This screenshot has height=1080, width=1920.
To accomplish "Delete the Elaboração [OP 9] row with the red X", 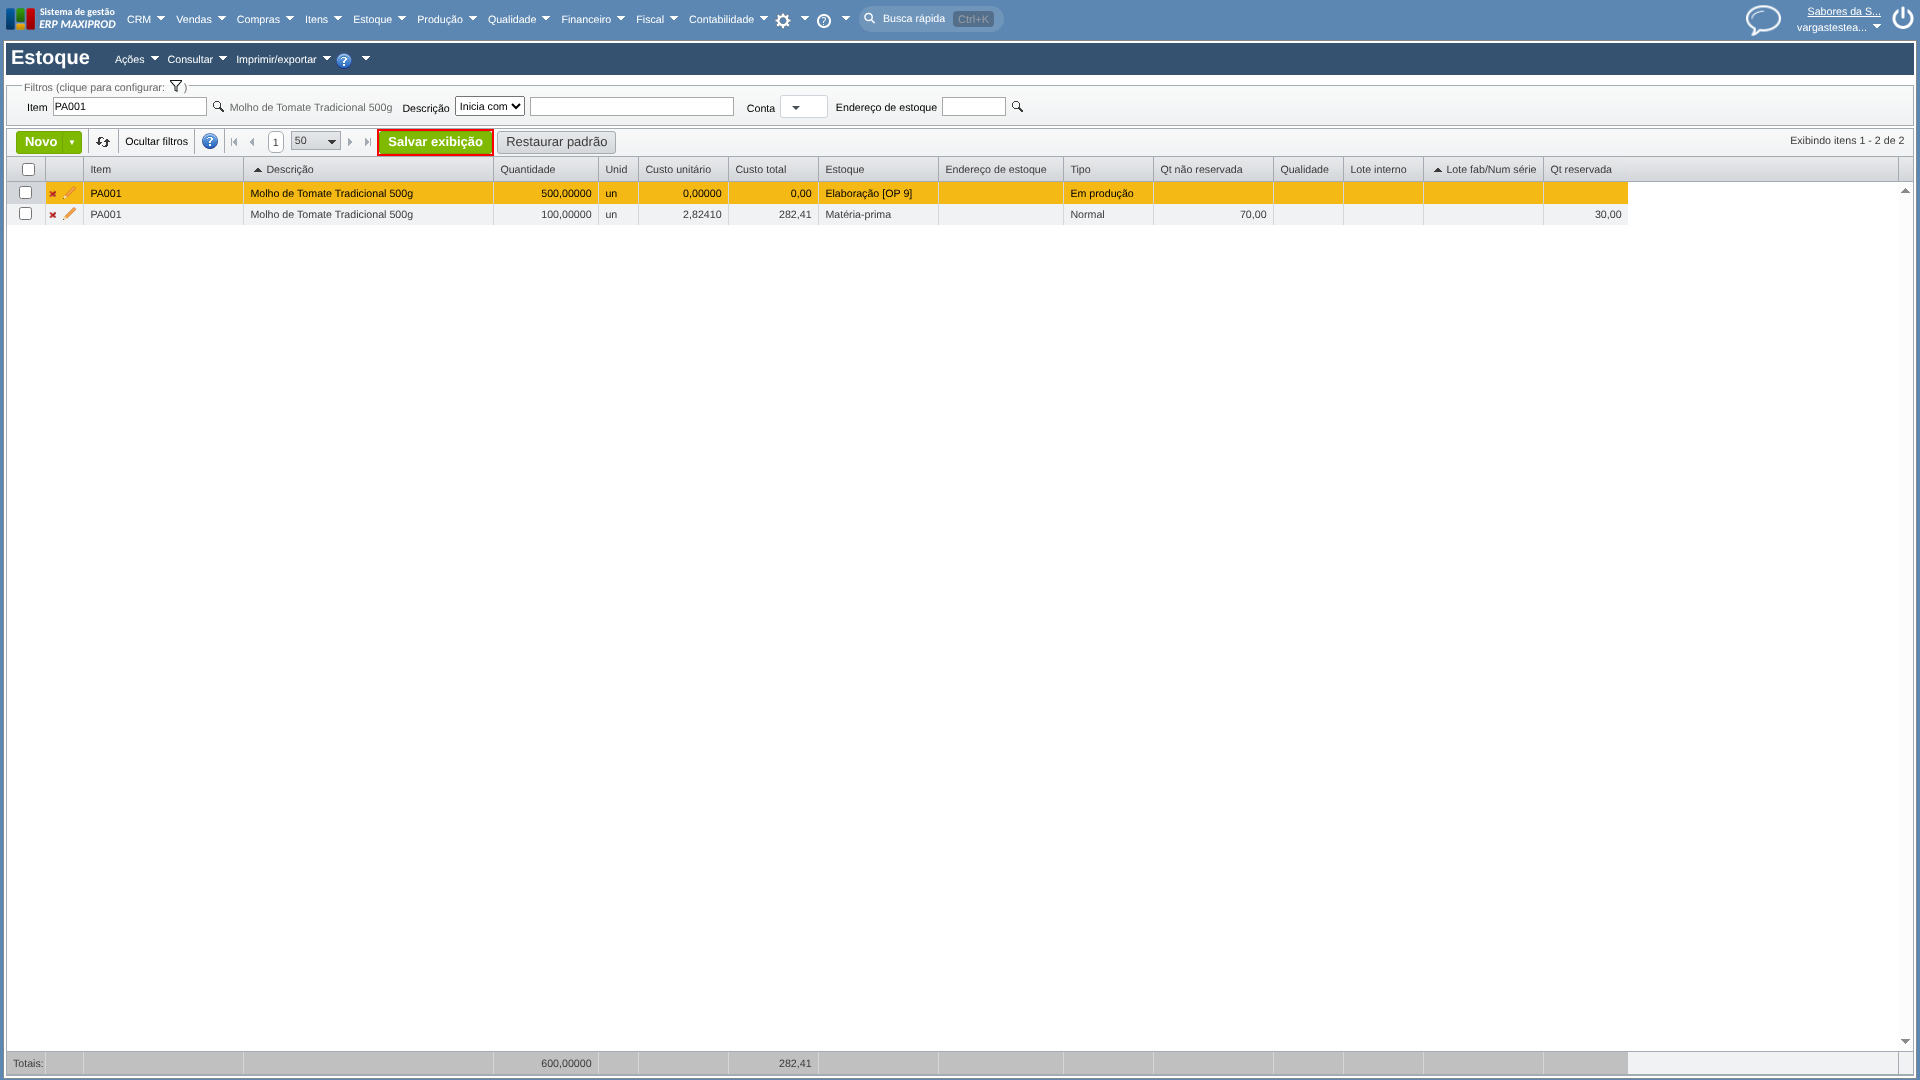I will tap(53, 194).
